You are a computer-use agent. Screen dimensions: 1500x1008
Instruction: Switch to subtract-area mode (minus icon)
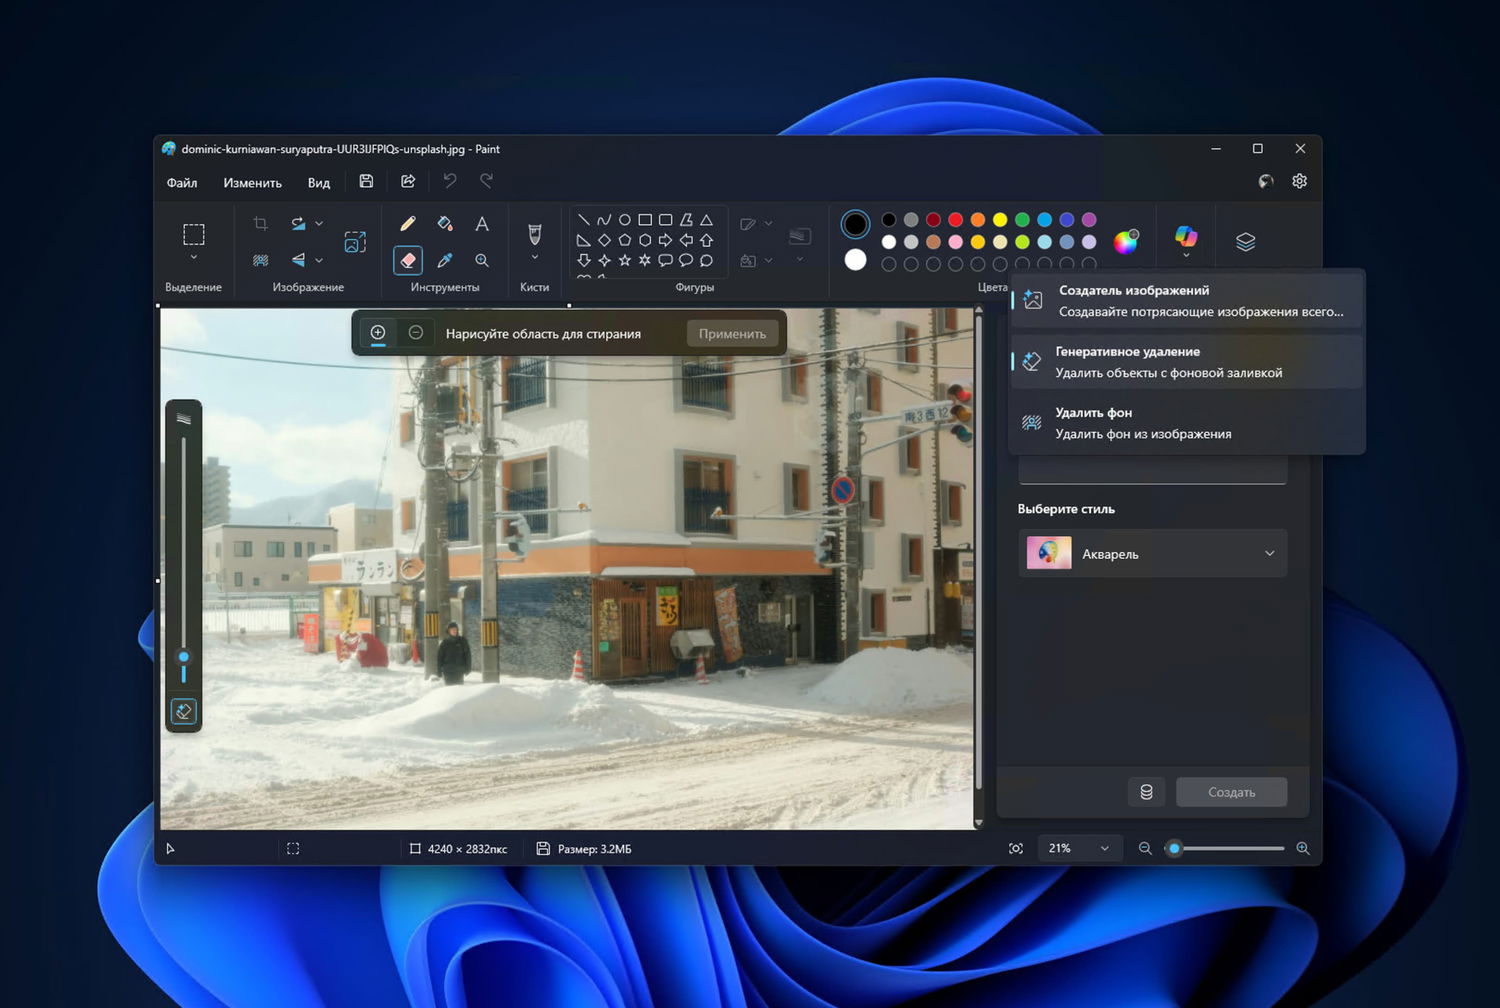(416, 333)
